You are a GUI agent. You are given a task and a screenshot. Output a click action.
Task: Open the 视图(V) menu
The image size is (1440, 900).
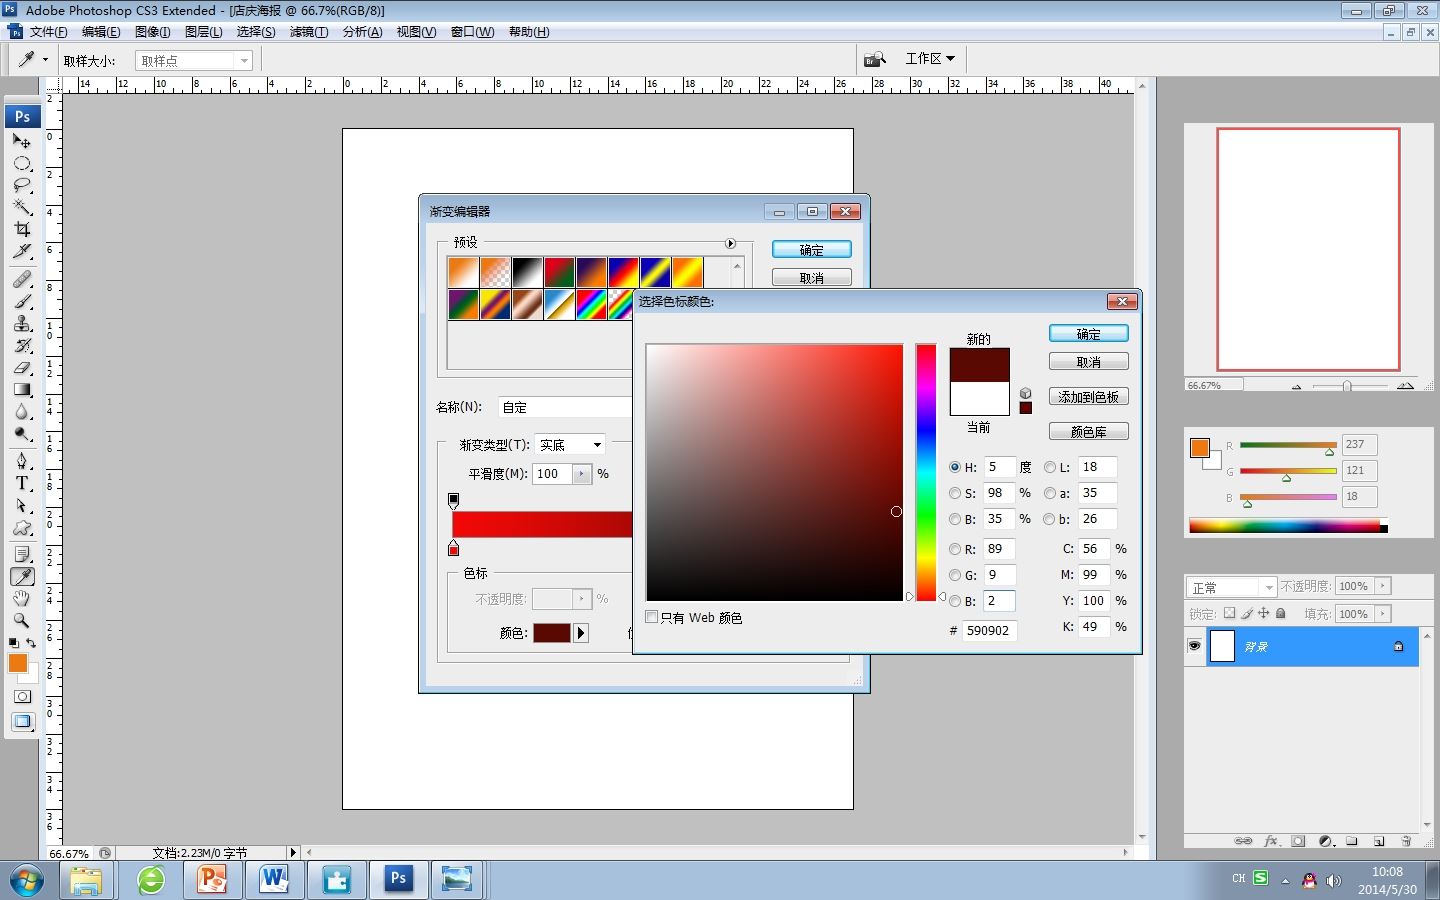point(416,32)
